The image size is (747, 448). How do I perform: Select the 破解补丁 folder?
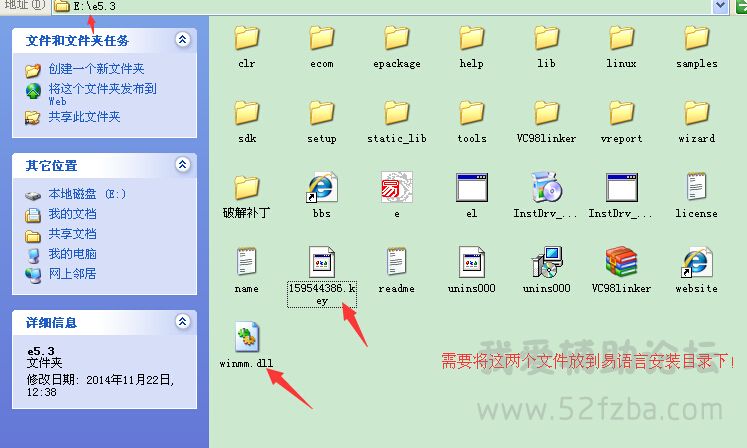coord(247,188)
